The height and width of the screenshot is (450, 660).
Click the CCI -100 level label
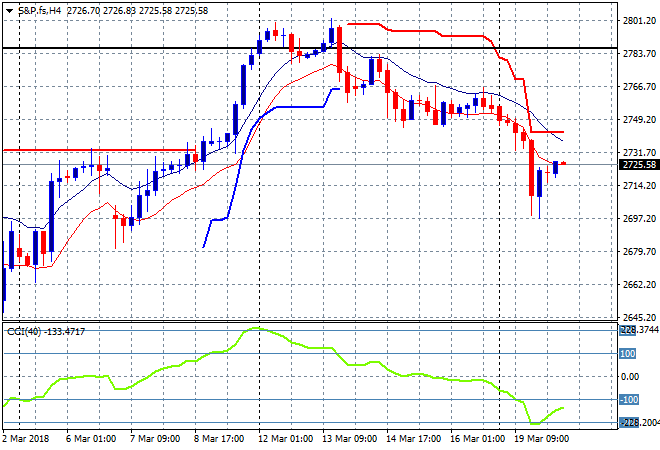point(629,399)
